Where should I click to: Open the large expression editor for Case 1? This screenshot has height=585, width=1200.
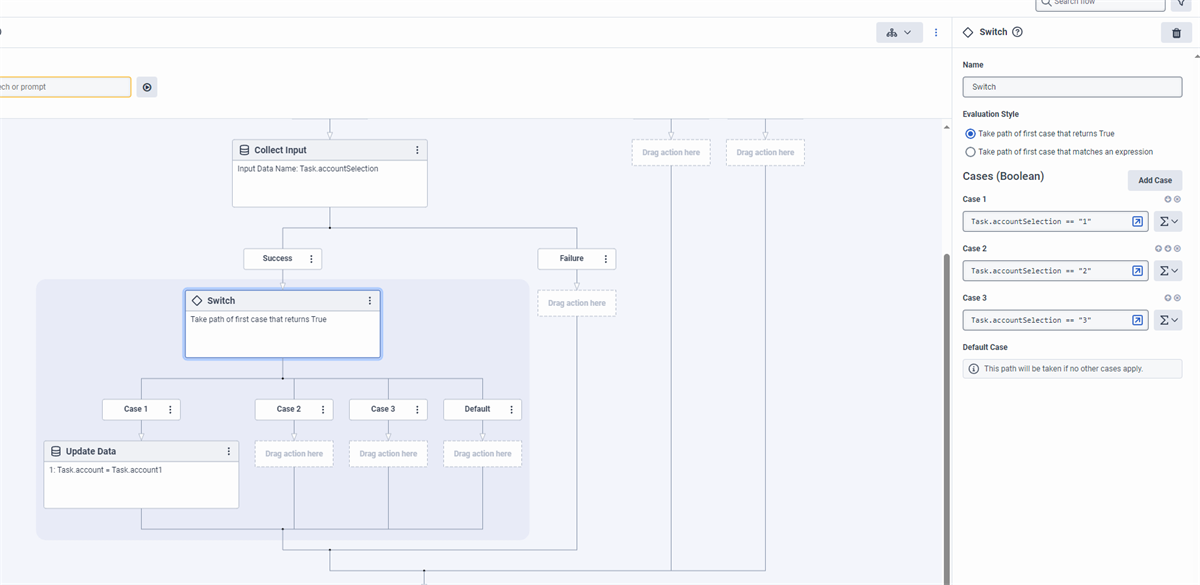[1138, 222]
